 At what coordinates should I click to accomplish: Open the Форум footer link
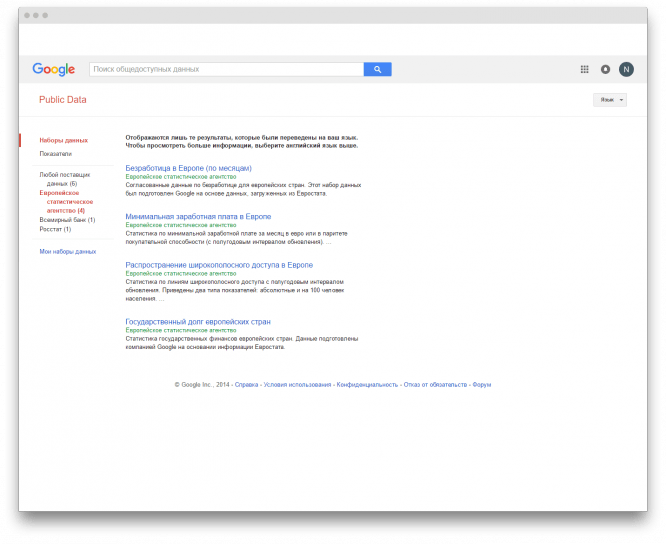482,385
